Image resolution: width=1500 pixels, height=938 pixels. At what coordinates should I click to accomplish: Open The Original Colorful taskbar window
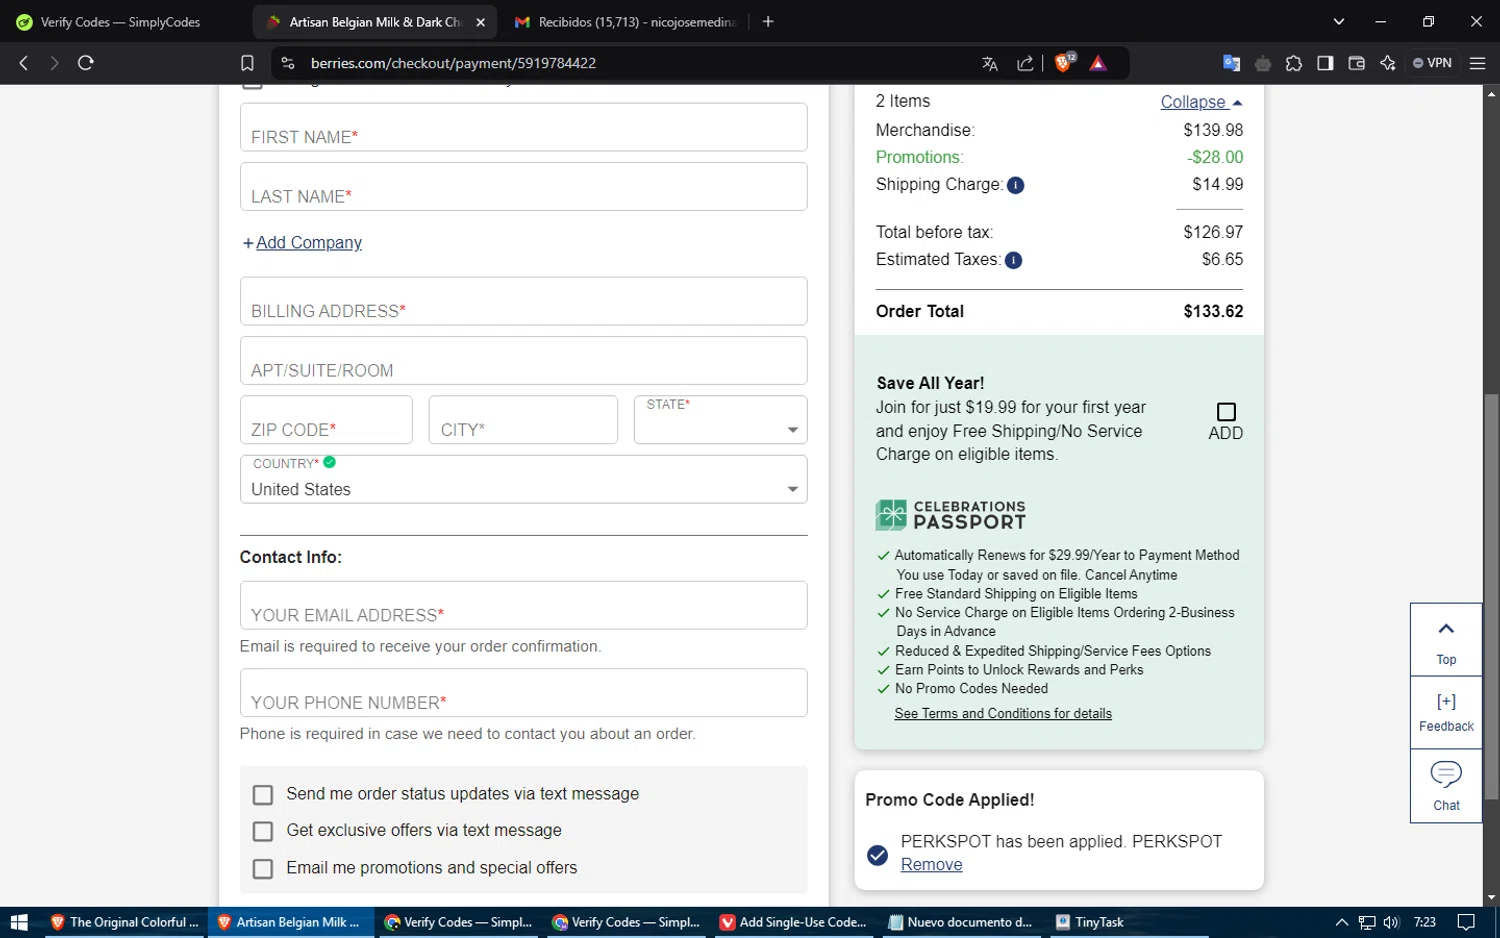coord(124,922)
